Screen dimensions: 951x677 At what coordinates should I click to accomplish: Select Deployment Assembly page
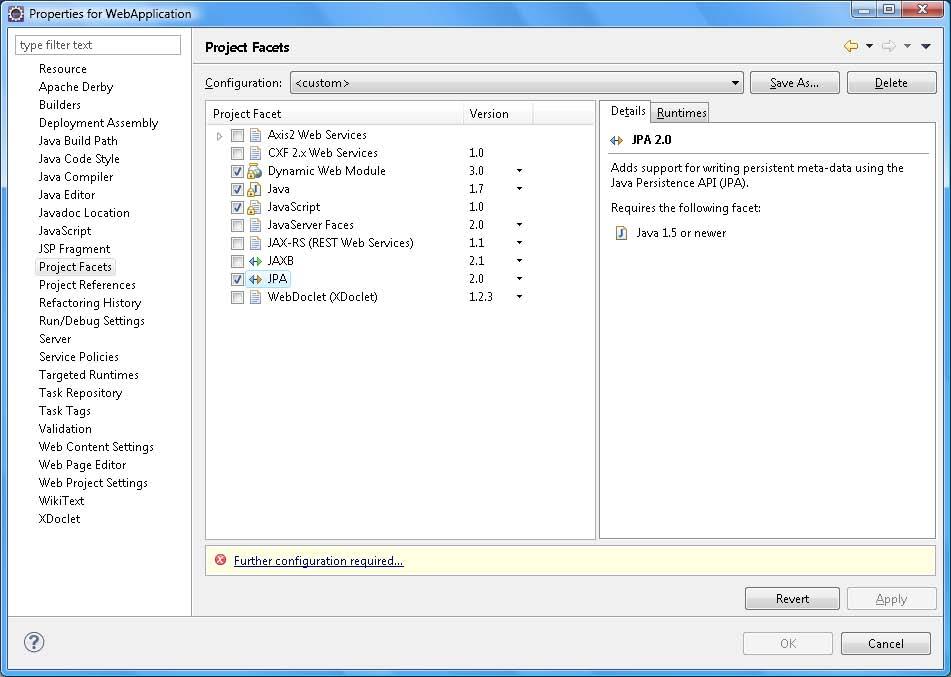coord(98,123)
